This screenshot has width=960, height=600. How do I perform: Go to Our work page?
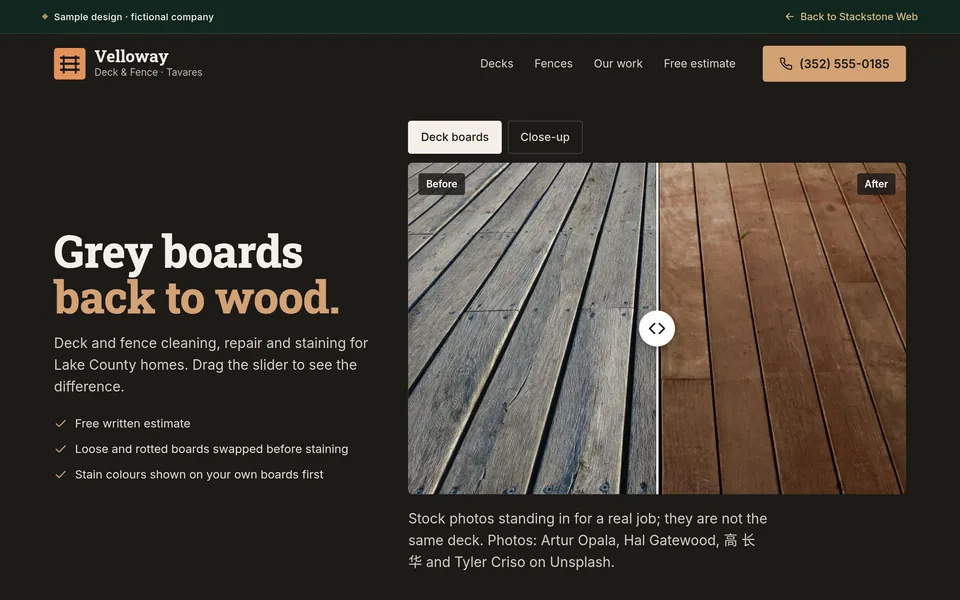[x=618, y=64]
